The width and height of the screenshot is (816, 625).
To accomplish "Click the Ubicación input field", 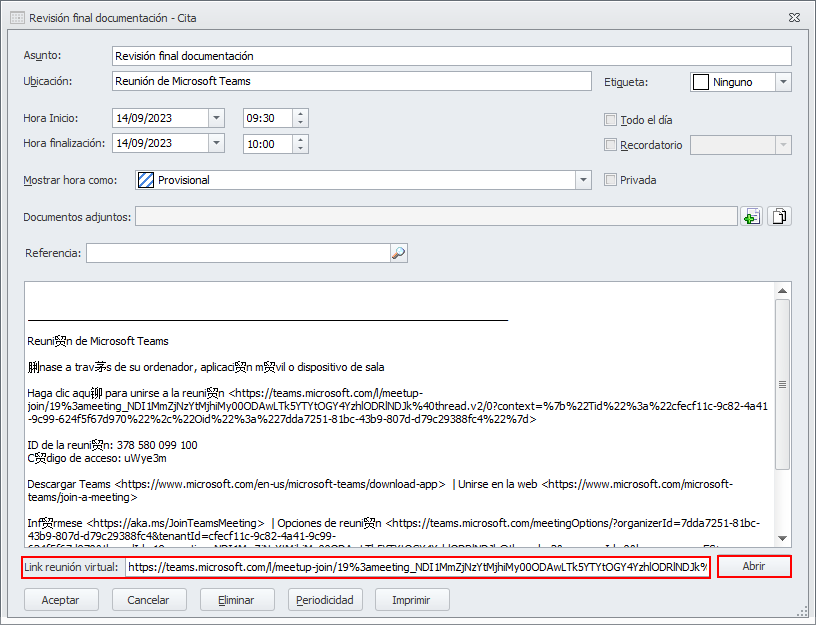I will point(352,81).
